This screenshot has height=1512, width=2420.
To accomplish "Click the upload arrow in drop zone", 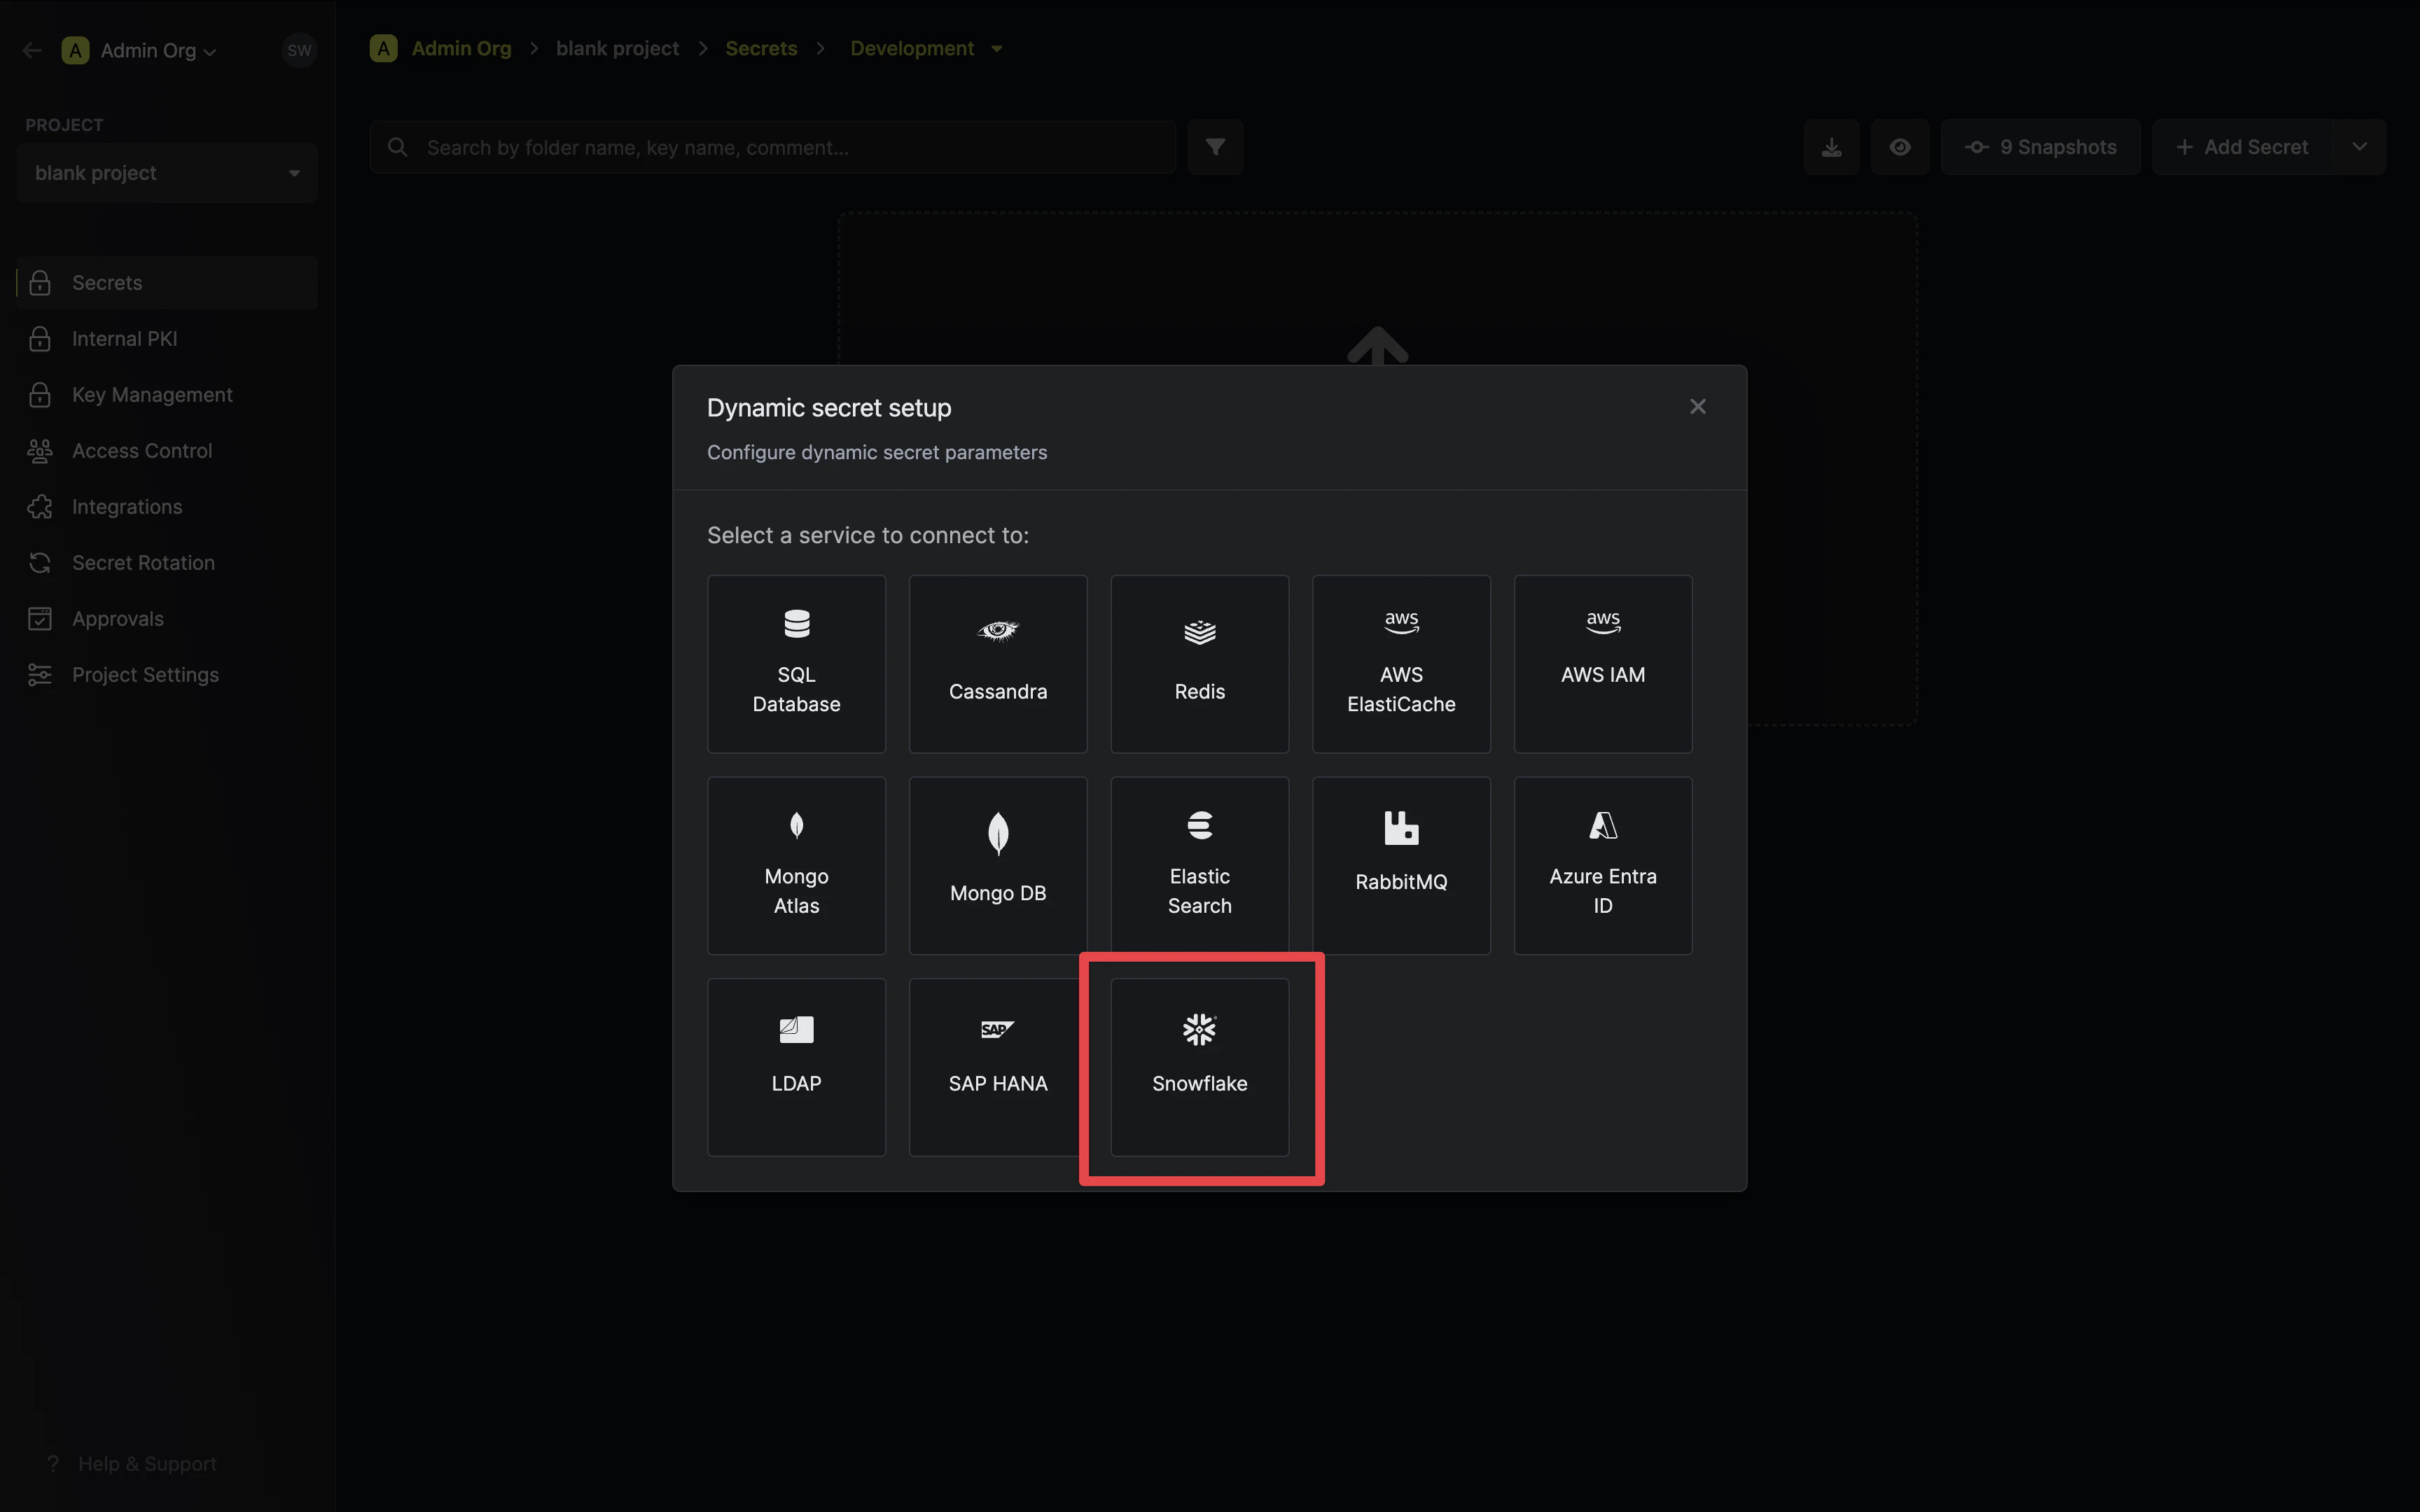I will [x=1377, y=346].
